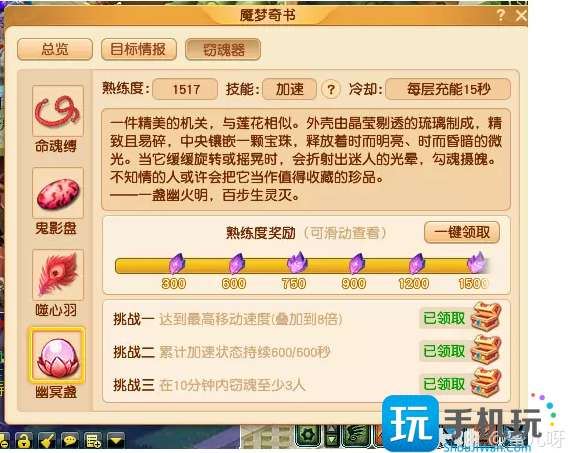The height and width of the screenshot is (453, 568).
Task: Switch to the 窃魂器 tab
Action: point(223,49)
